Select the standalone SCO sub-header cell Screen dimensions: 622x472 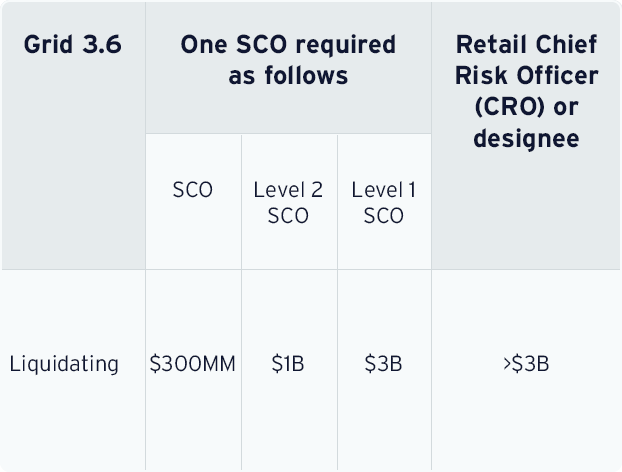pos(193,190)
